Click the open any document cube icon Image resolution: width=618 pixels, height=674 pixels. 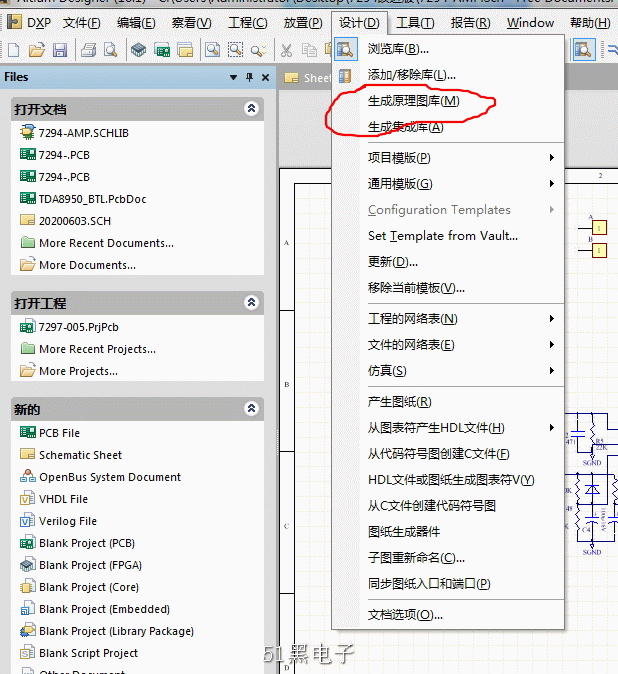(x=139, y=50)
